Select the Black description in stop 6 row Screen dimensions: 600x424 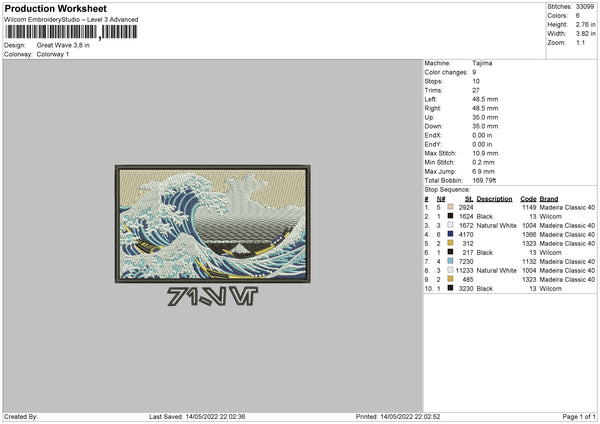coord(485,253)
